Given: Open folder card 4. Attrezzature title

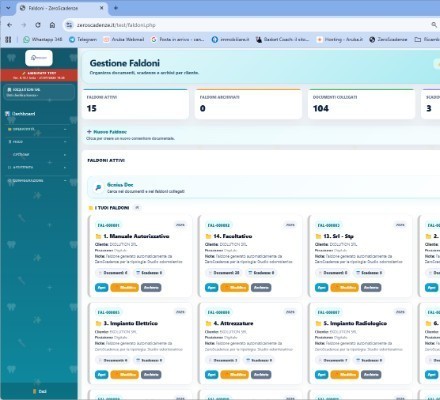Looking at the screenshot, I should pyautogui.click(x=233, y=323).
